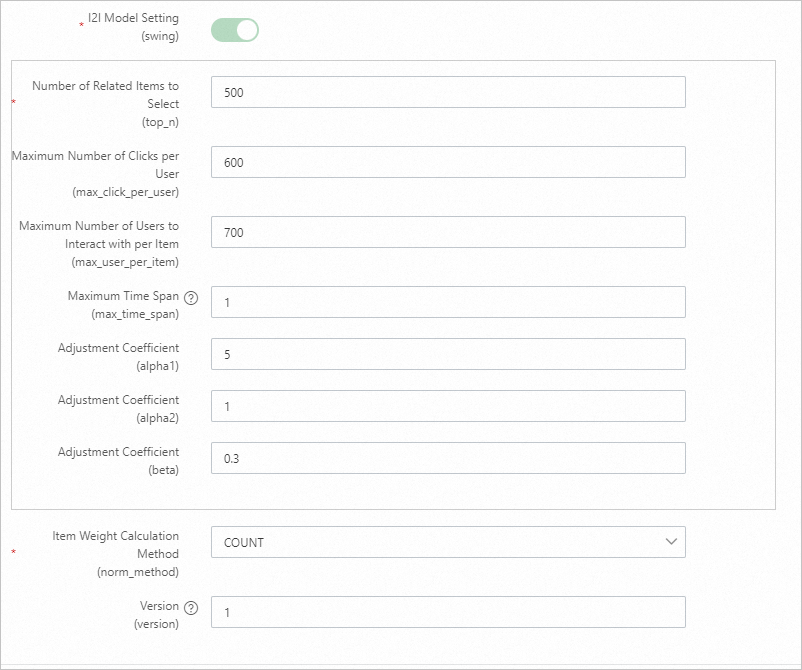Click into the max_time_span input box
Image resolution: width=802 pixels, height=670 pixels.
[448, 302]
